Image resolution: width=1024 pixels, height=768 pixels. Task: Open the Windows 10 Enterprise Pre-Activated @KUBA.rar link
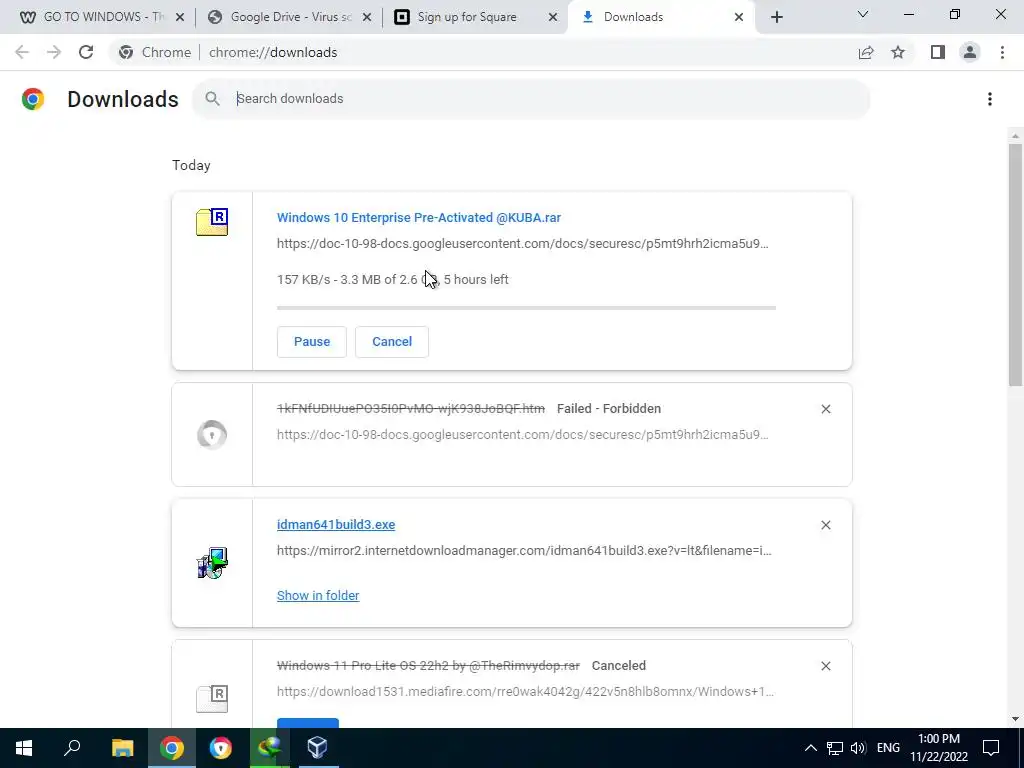click(419, 217)
